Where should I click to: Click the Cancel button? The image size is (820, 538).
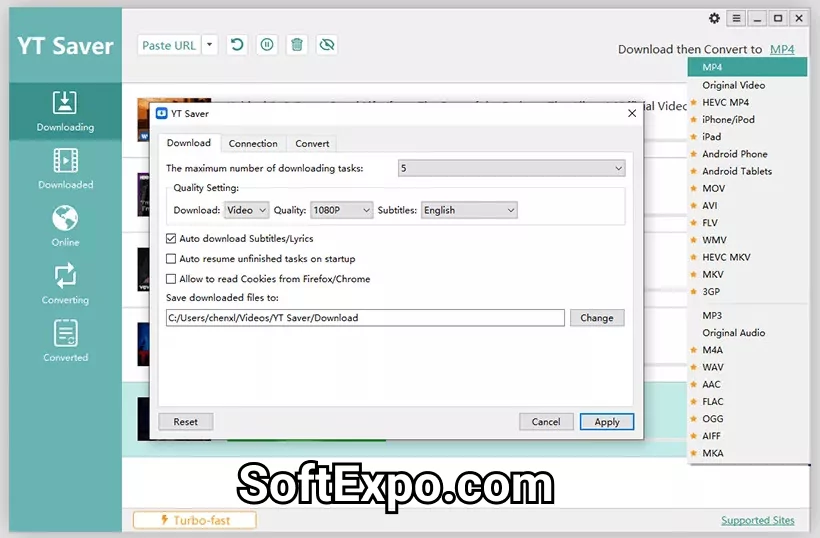[x=546, y=421]
